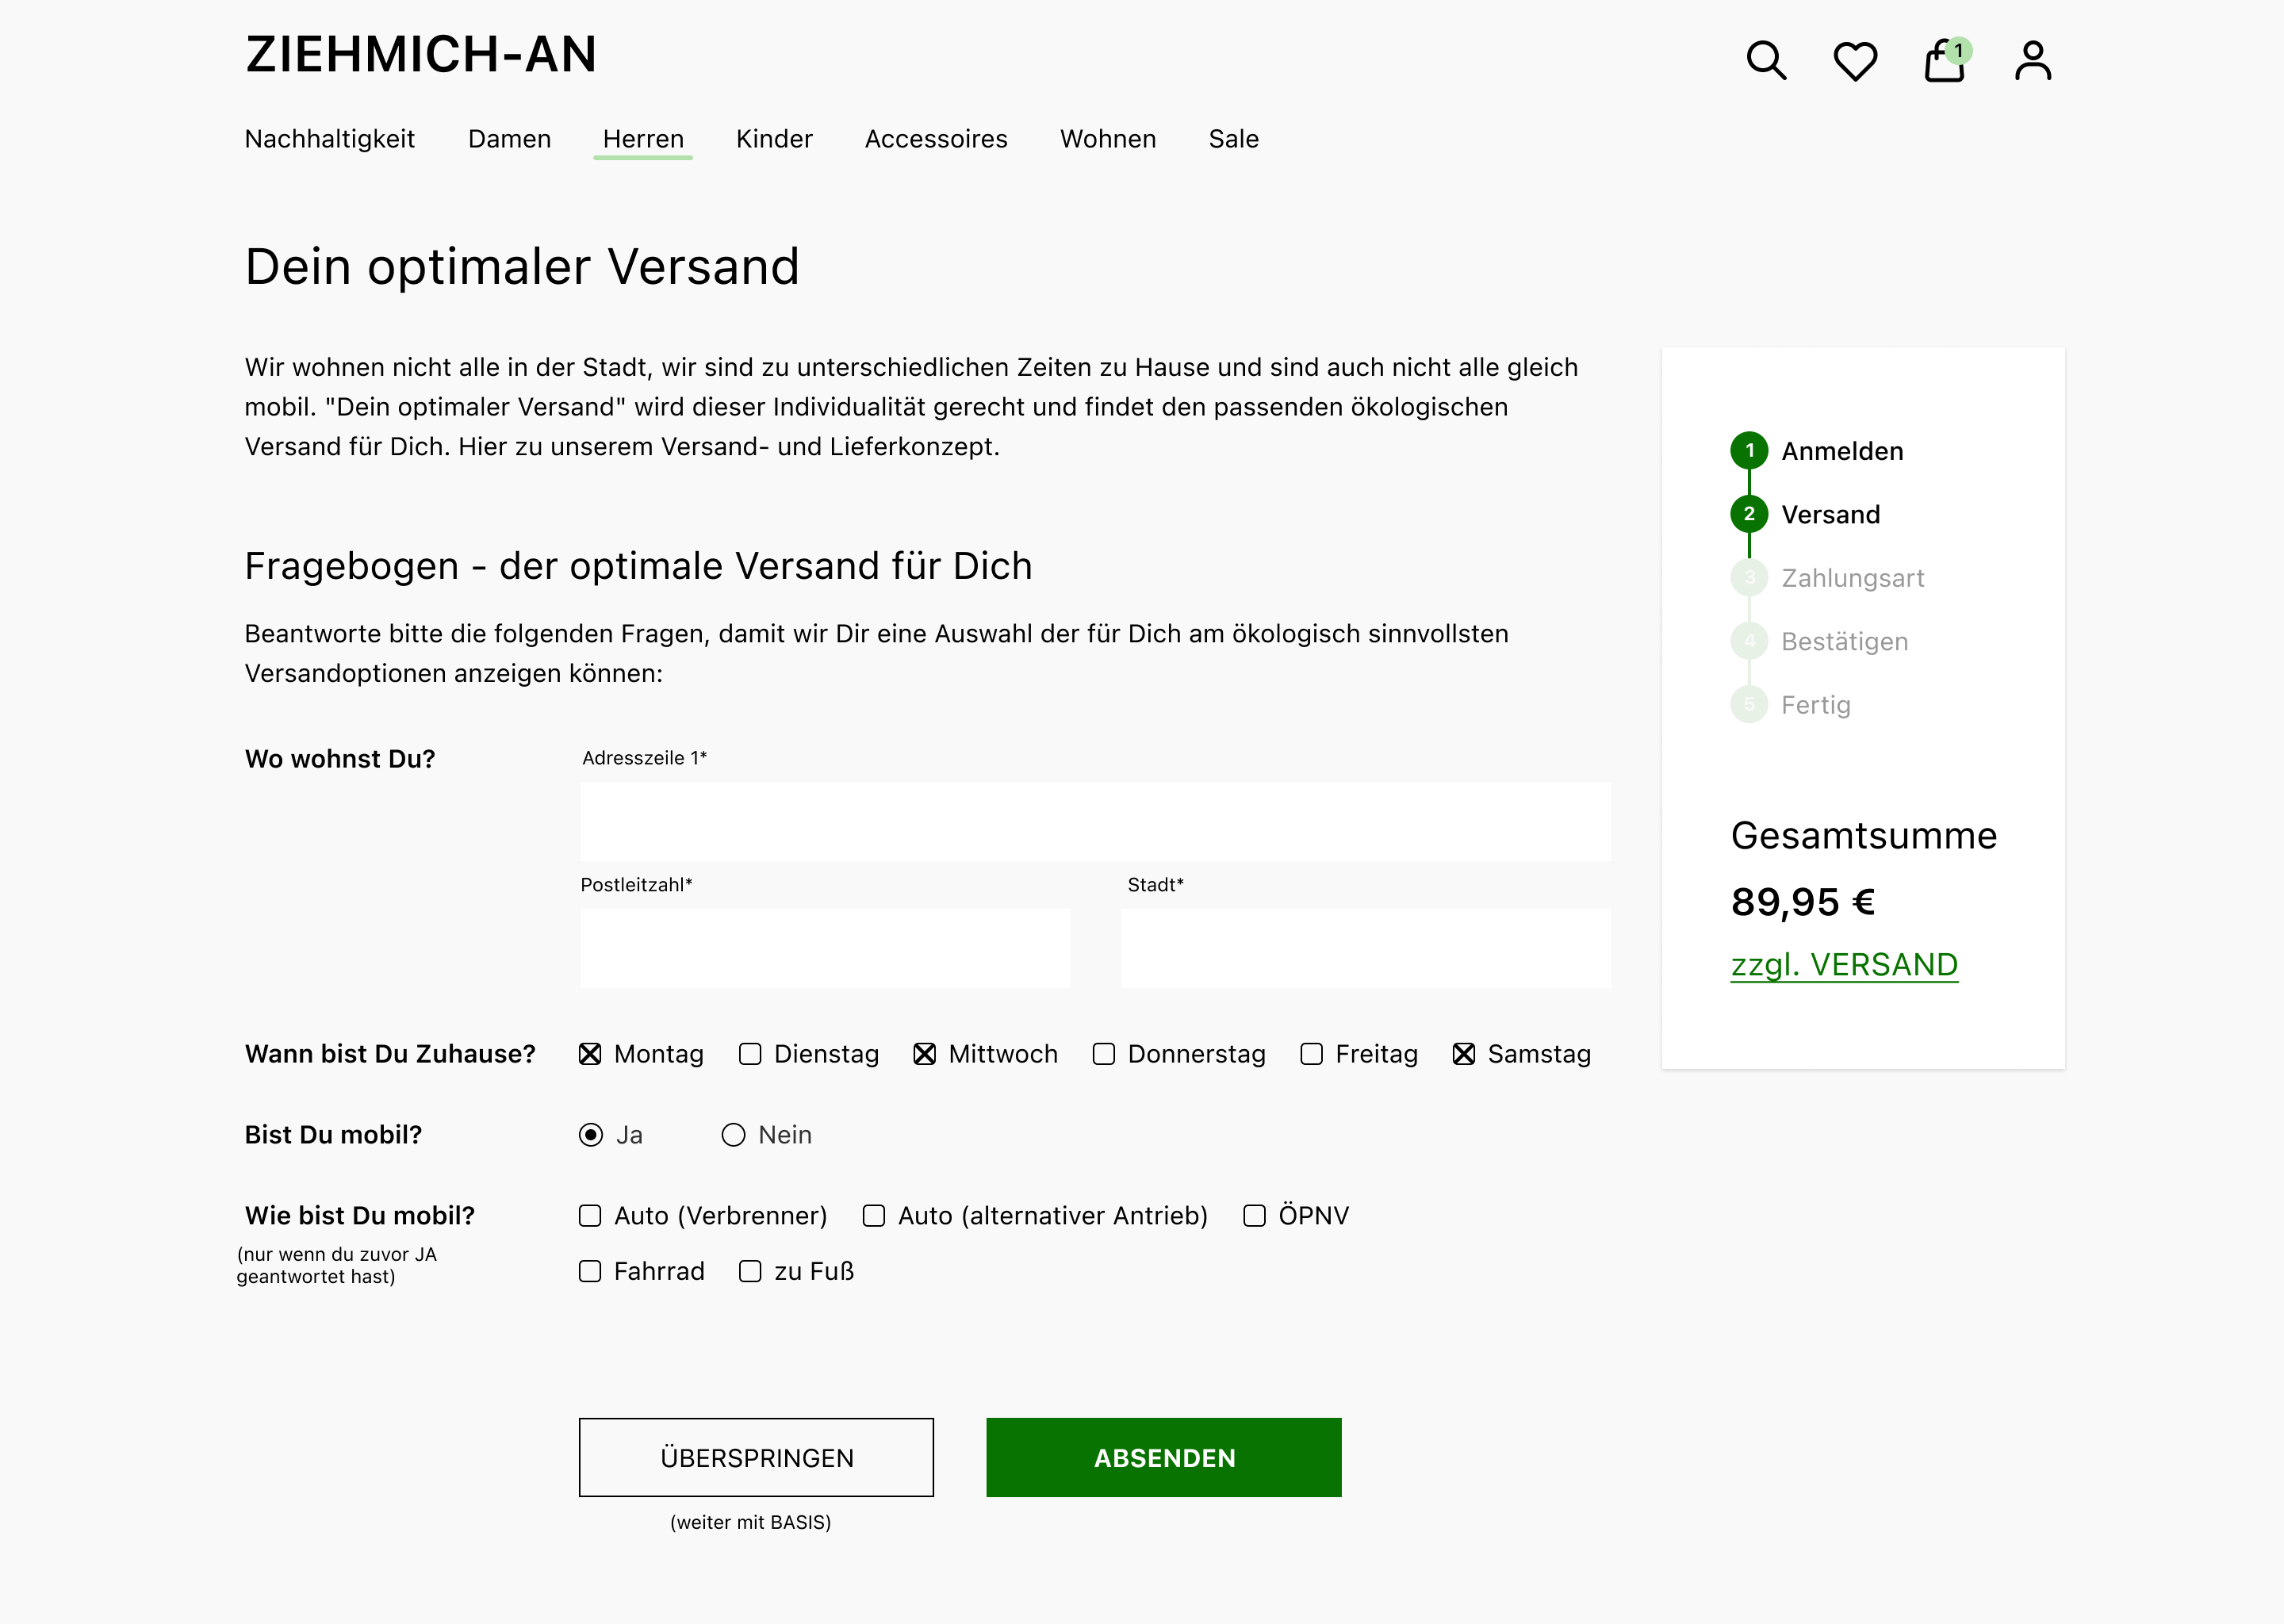Focus the Adresszeile 1 input field

tap(1095, 822)
